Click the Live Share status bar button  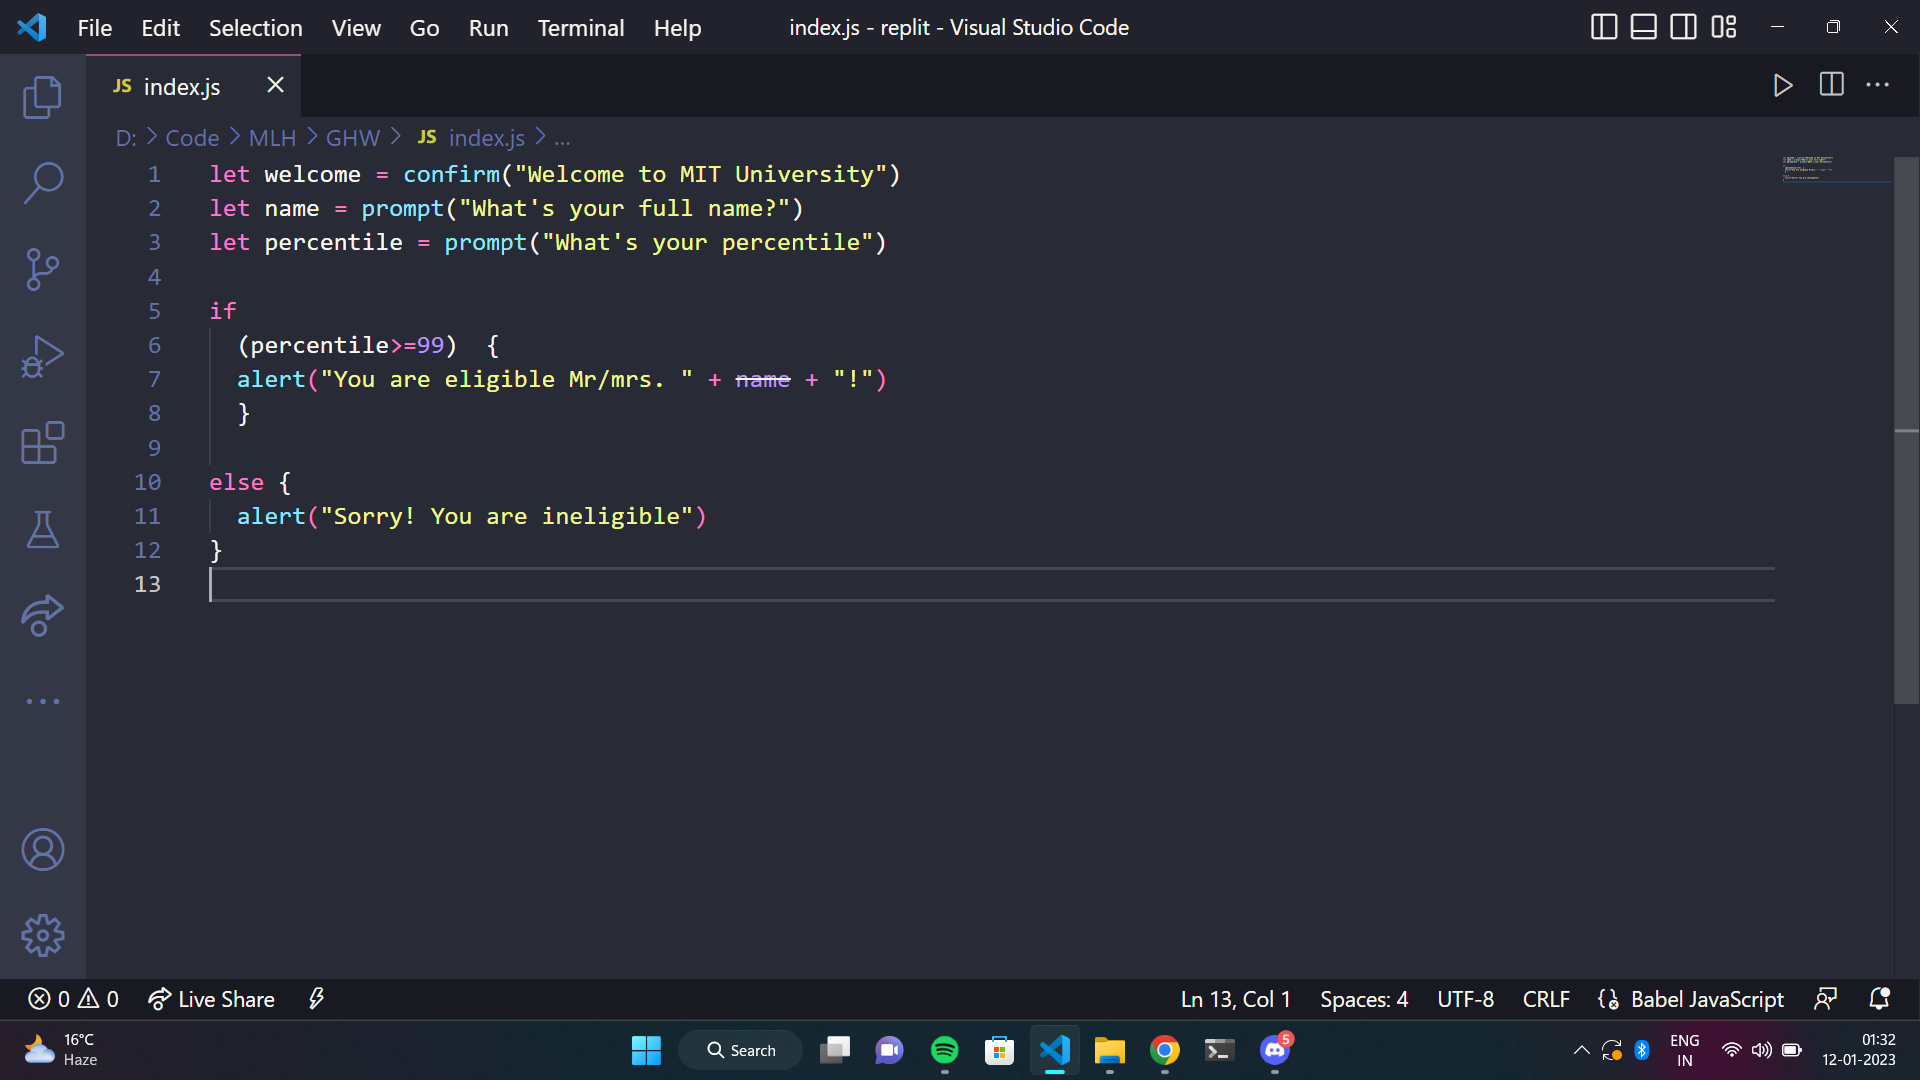(x=212, y=999)
